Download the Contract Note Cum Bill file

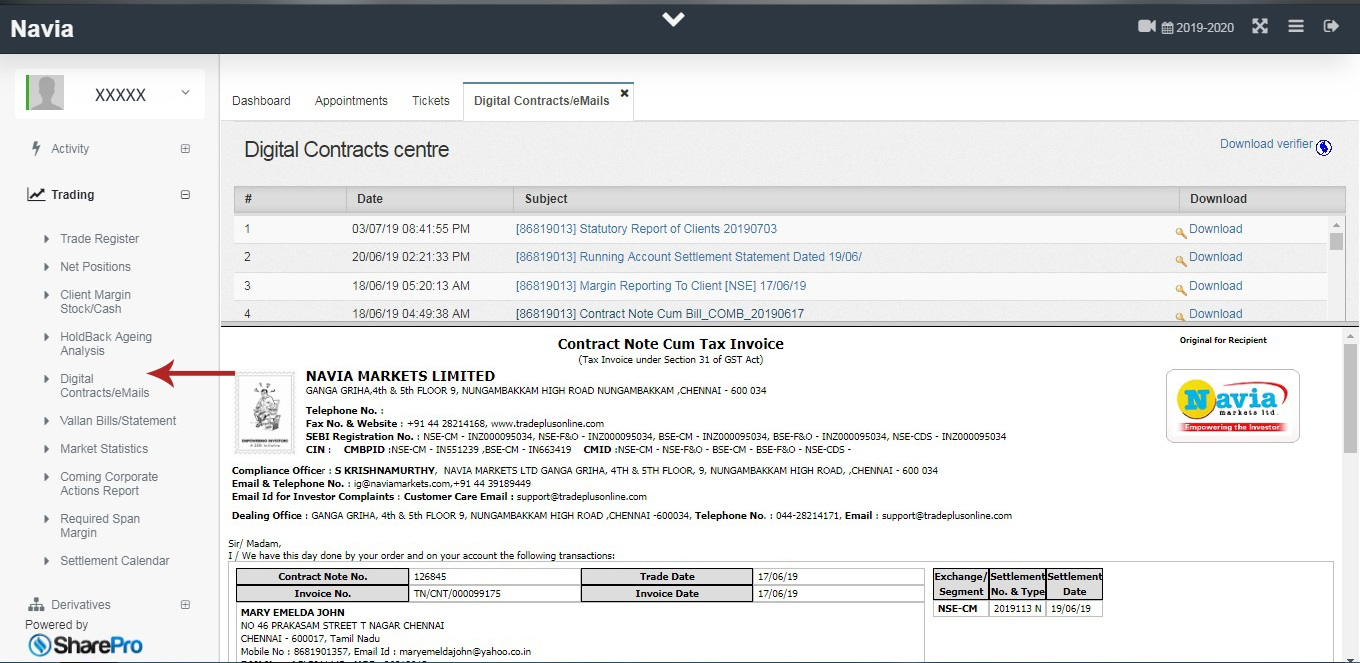click(1216, 314)
